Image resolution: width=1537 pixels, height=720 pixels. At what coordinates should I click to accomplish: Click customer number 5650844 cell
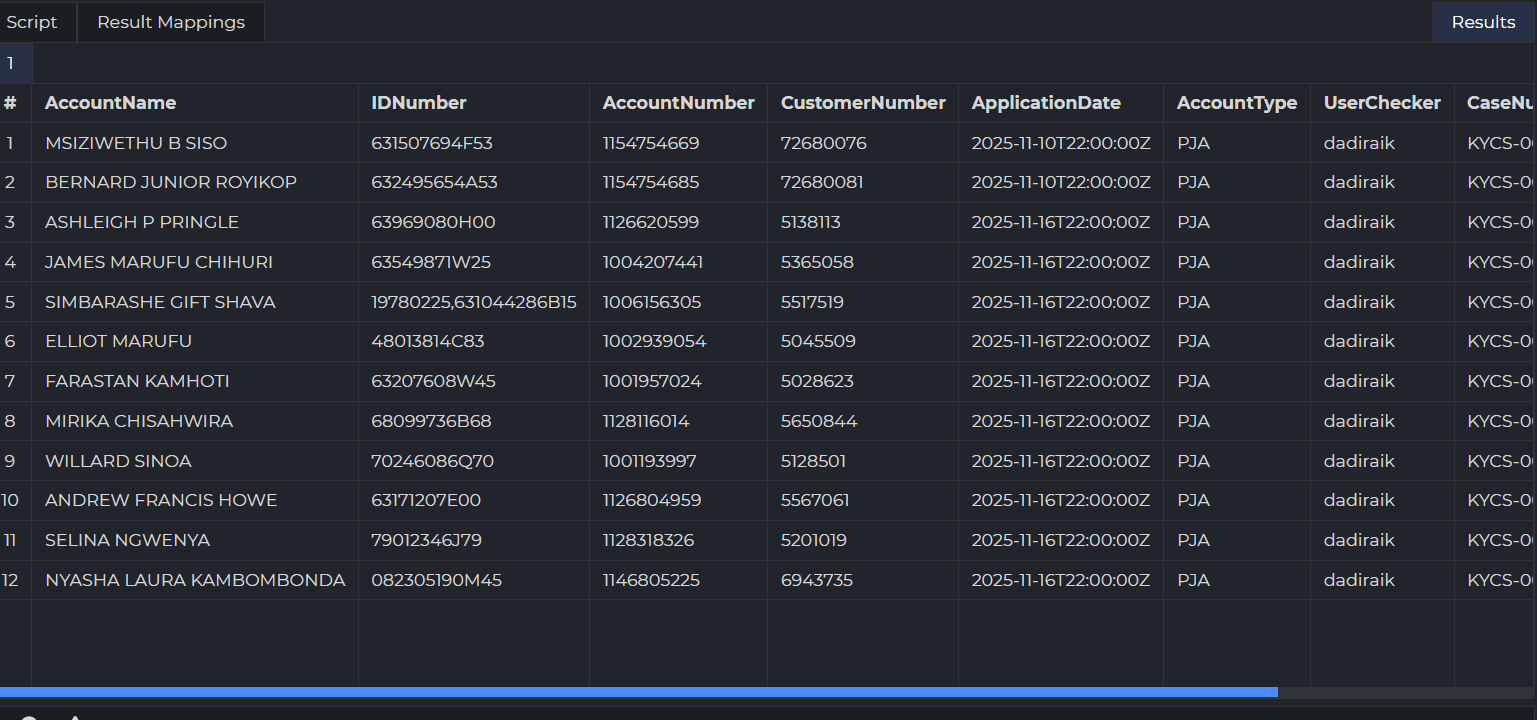tap(818, 421)
